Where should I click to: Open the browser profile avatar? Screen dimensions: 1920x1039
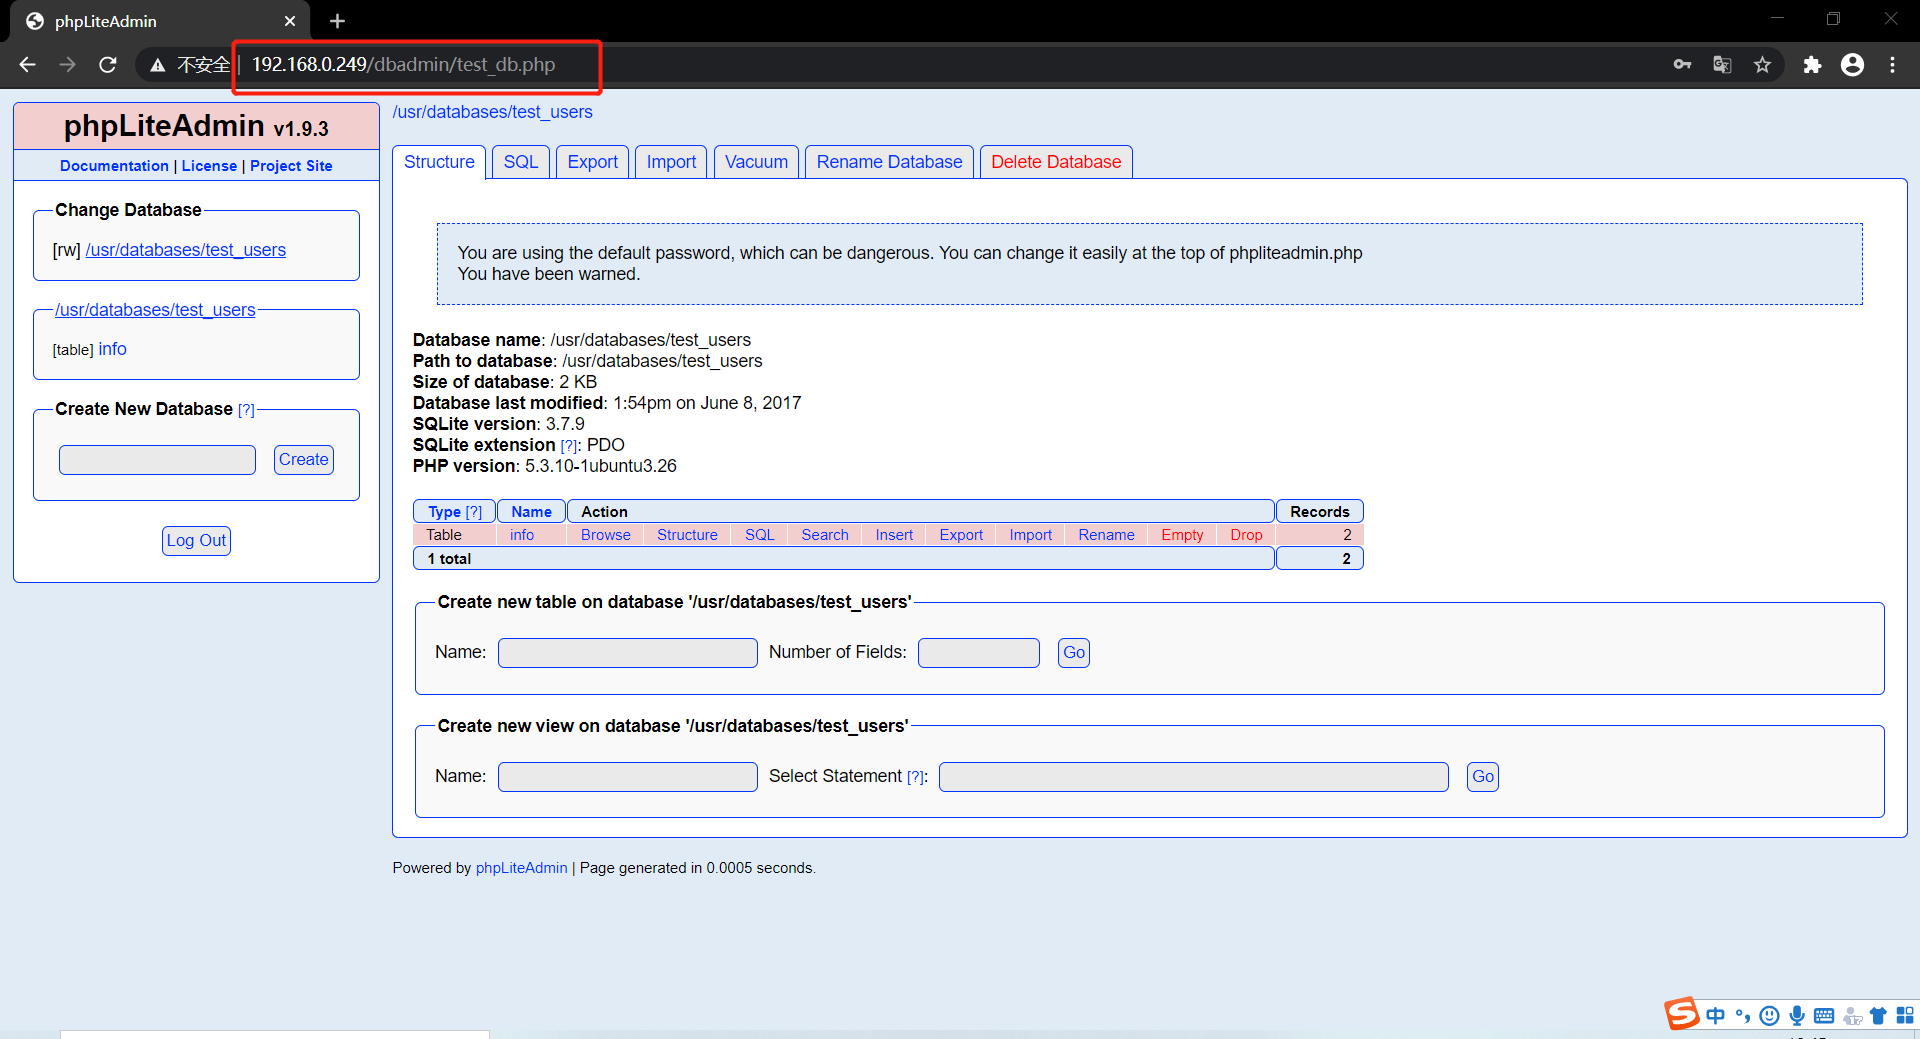[x=1852, y=65]
